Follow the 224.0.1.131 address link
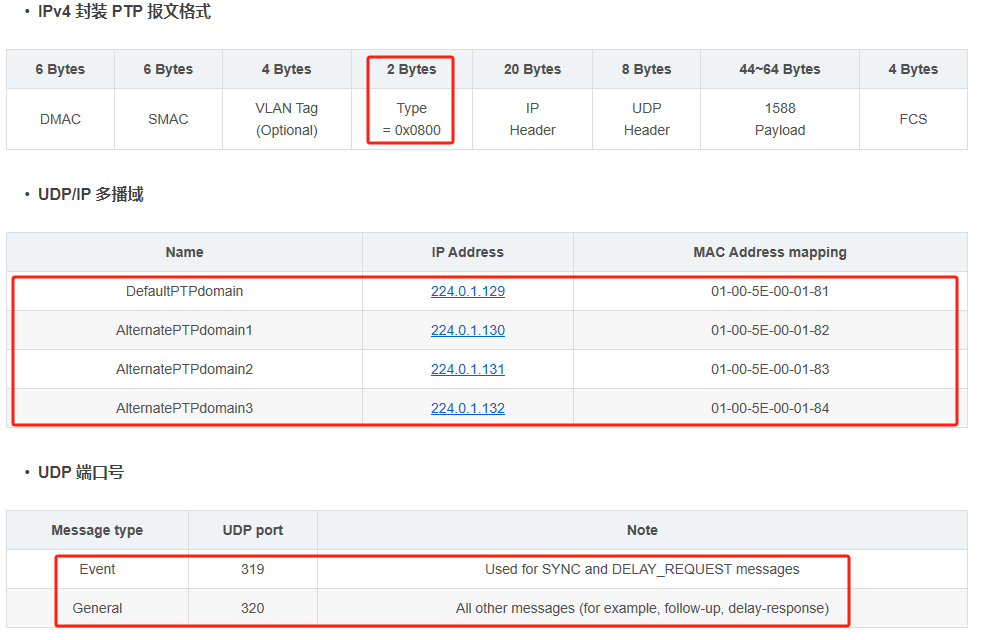Image resolution: width=989 pixels, height=640 pixels. [467, 369]
